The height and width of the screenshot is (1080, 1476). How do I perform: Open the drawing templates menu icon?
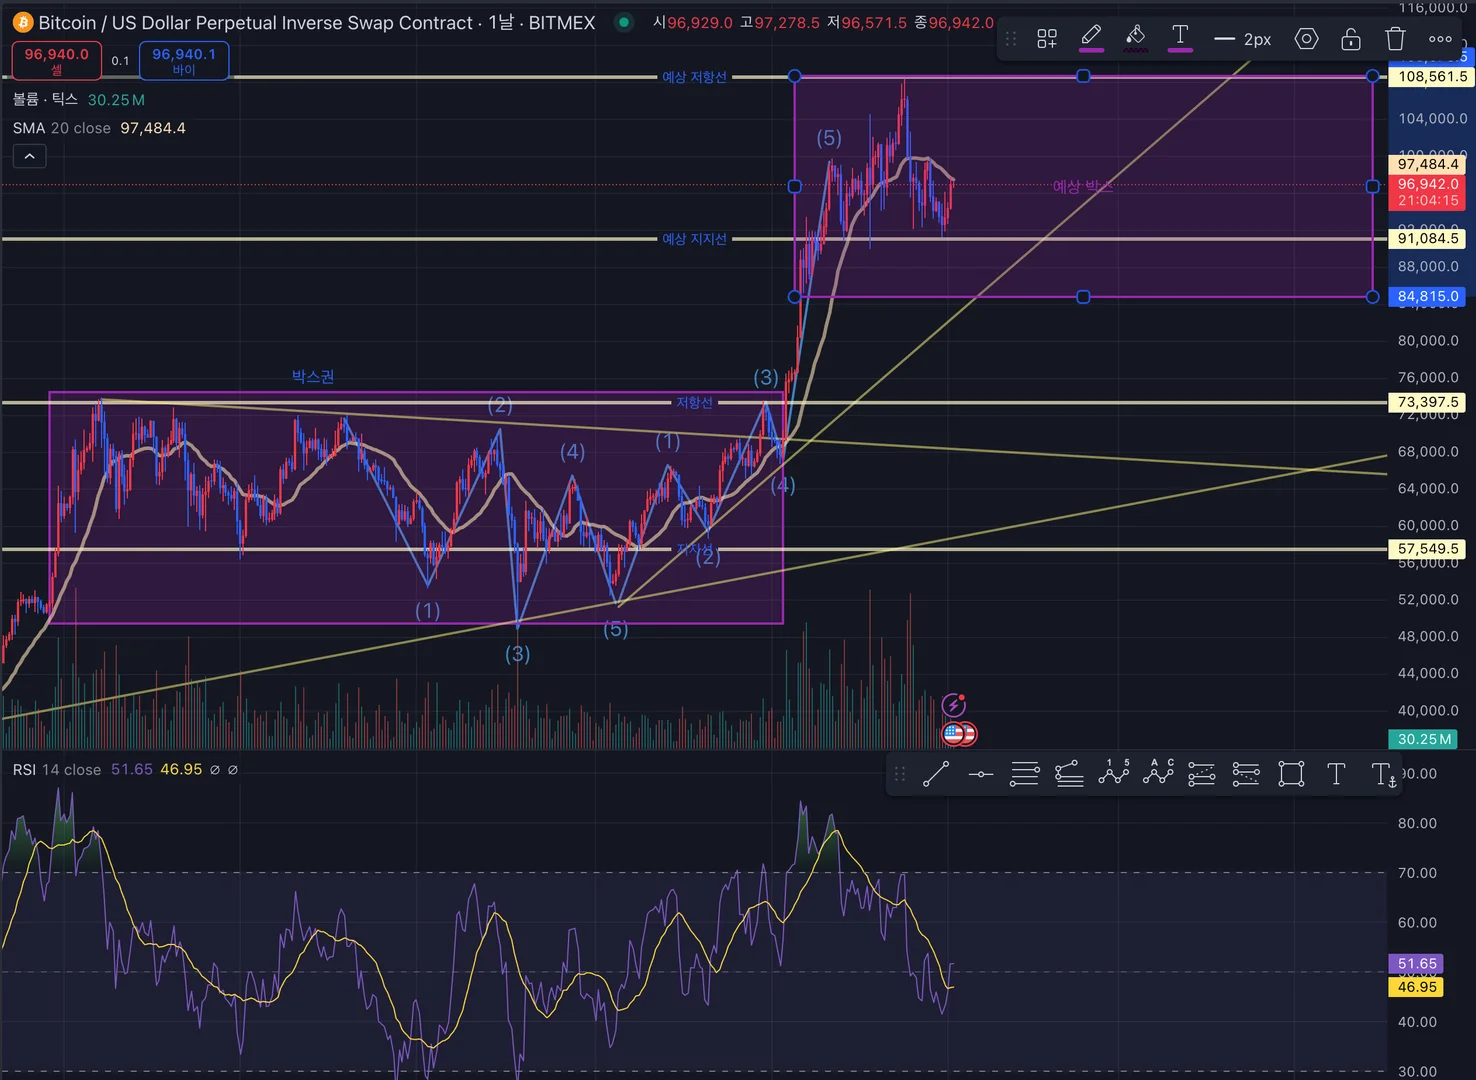(1047, 39)
